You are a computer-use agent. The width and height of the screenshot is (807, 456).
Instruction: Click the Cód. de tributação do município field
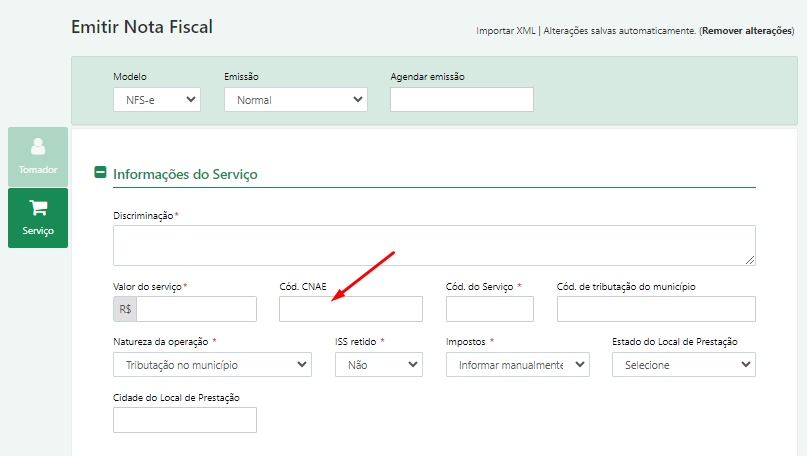(656, 309)
